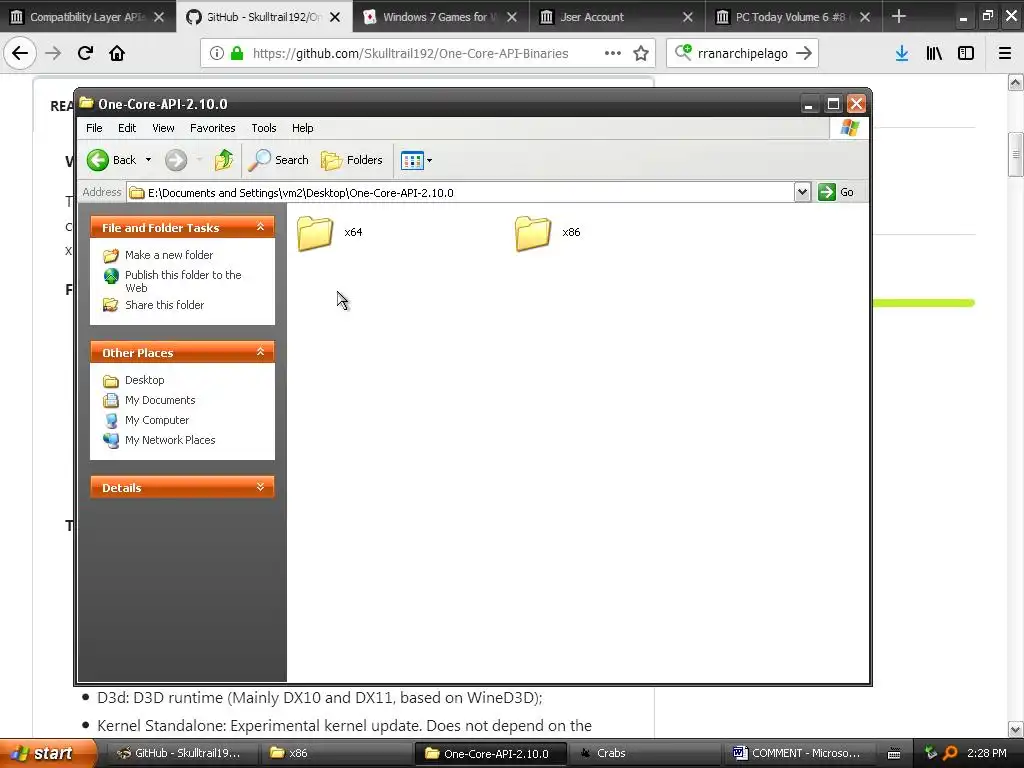This screenshot has width=1024, height=768.
Task: Switch to Crabs taskbar item
Action: pyautogui.click(x=643, y=753)
